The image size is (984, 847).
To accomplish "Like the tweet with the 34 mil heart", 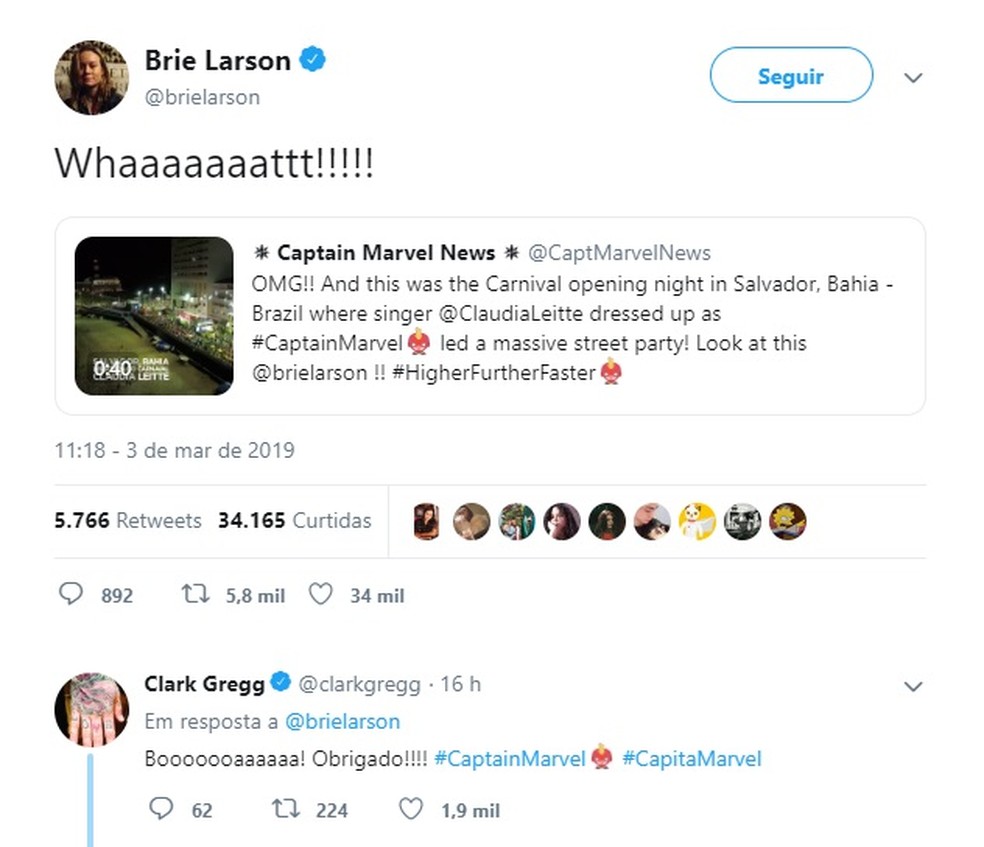I will tap(320, 594).
